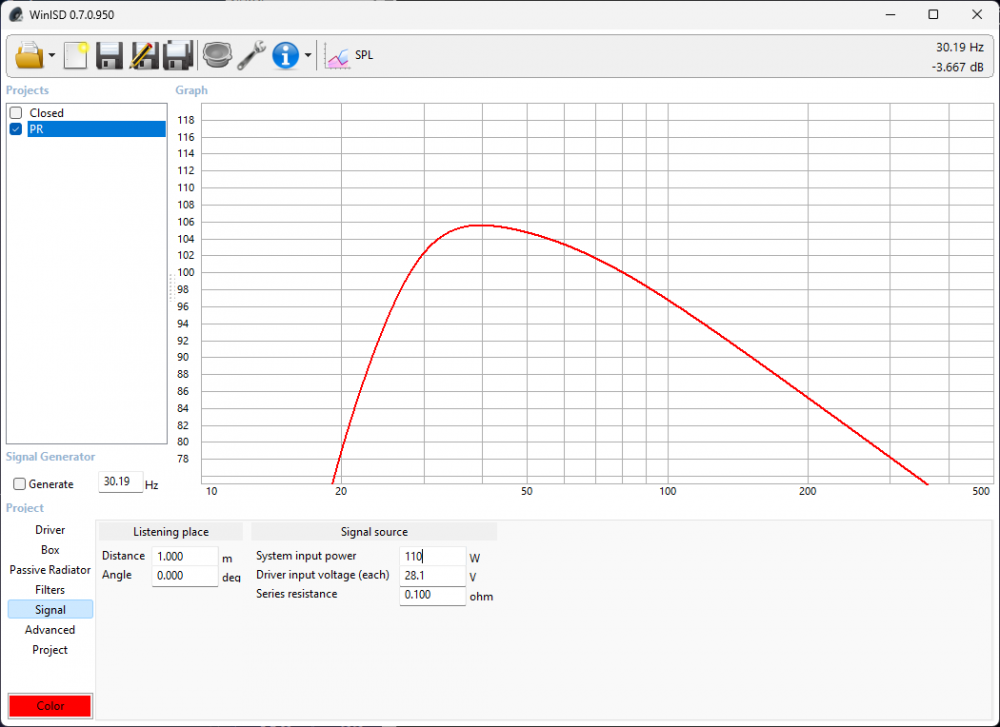
Task: Expand the dropdown arrow beside the open folder icon
Action: (x=51, y=56)
